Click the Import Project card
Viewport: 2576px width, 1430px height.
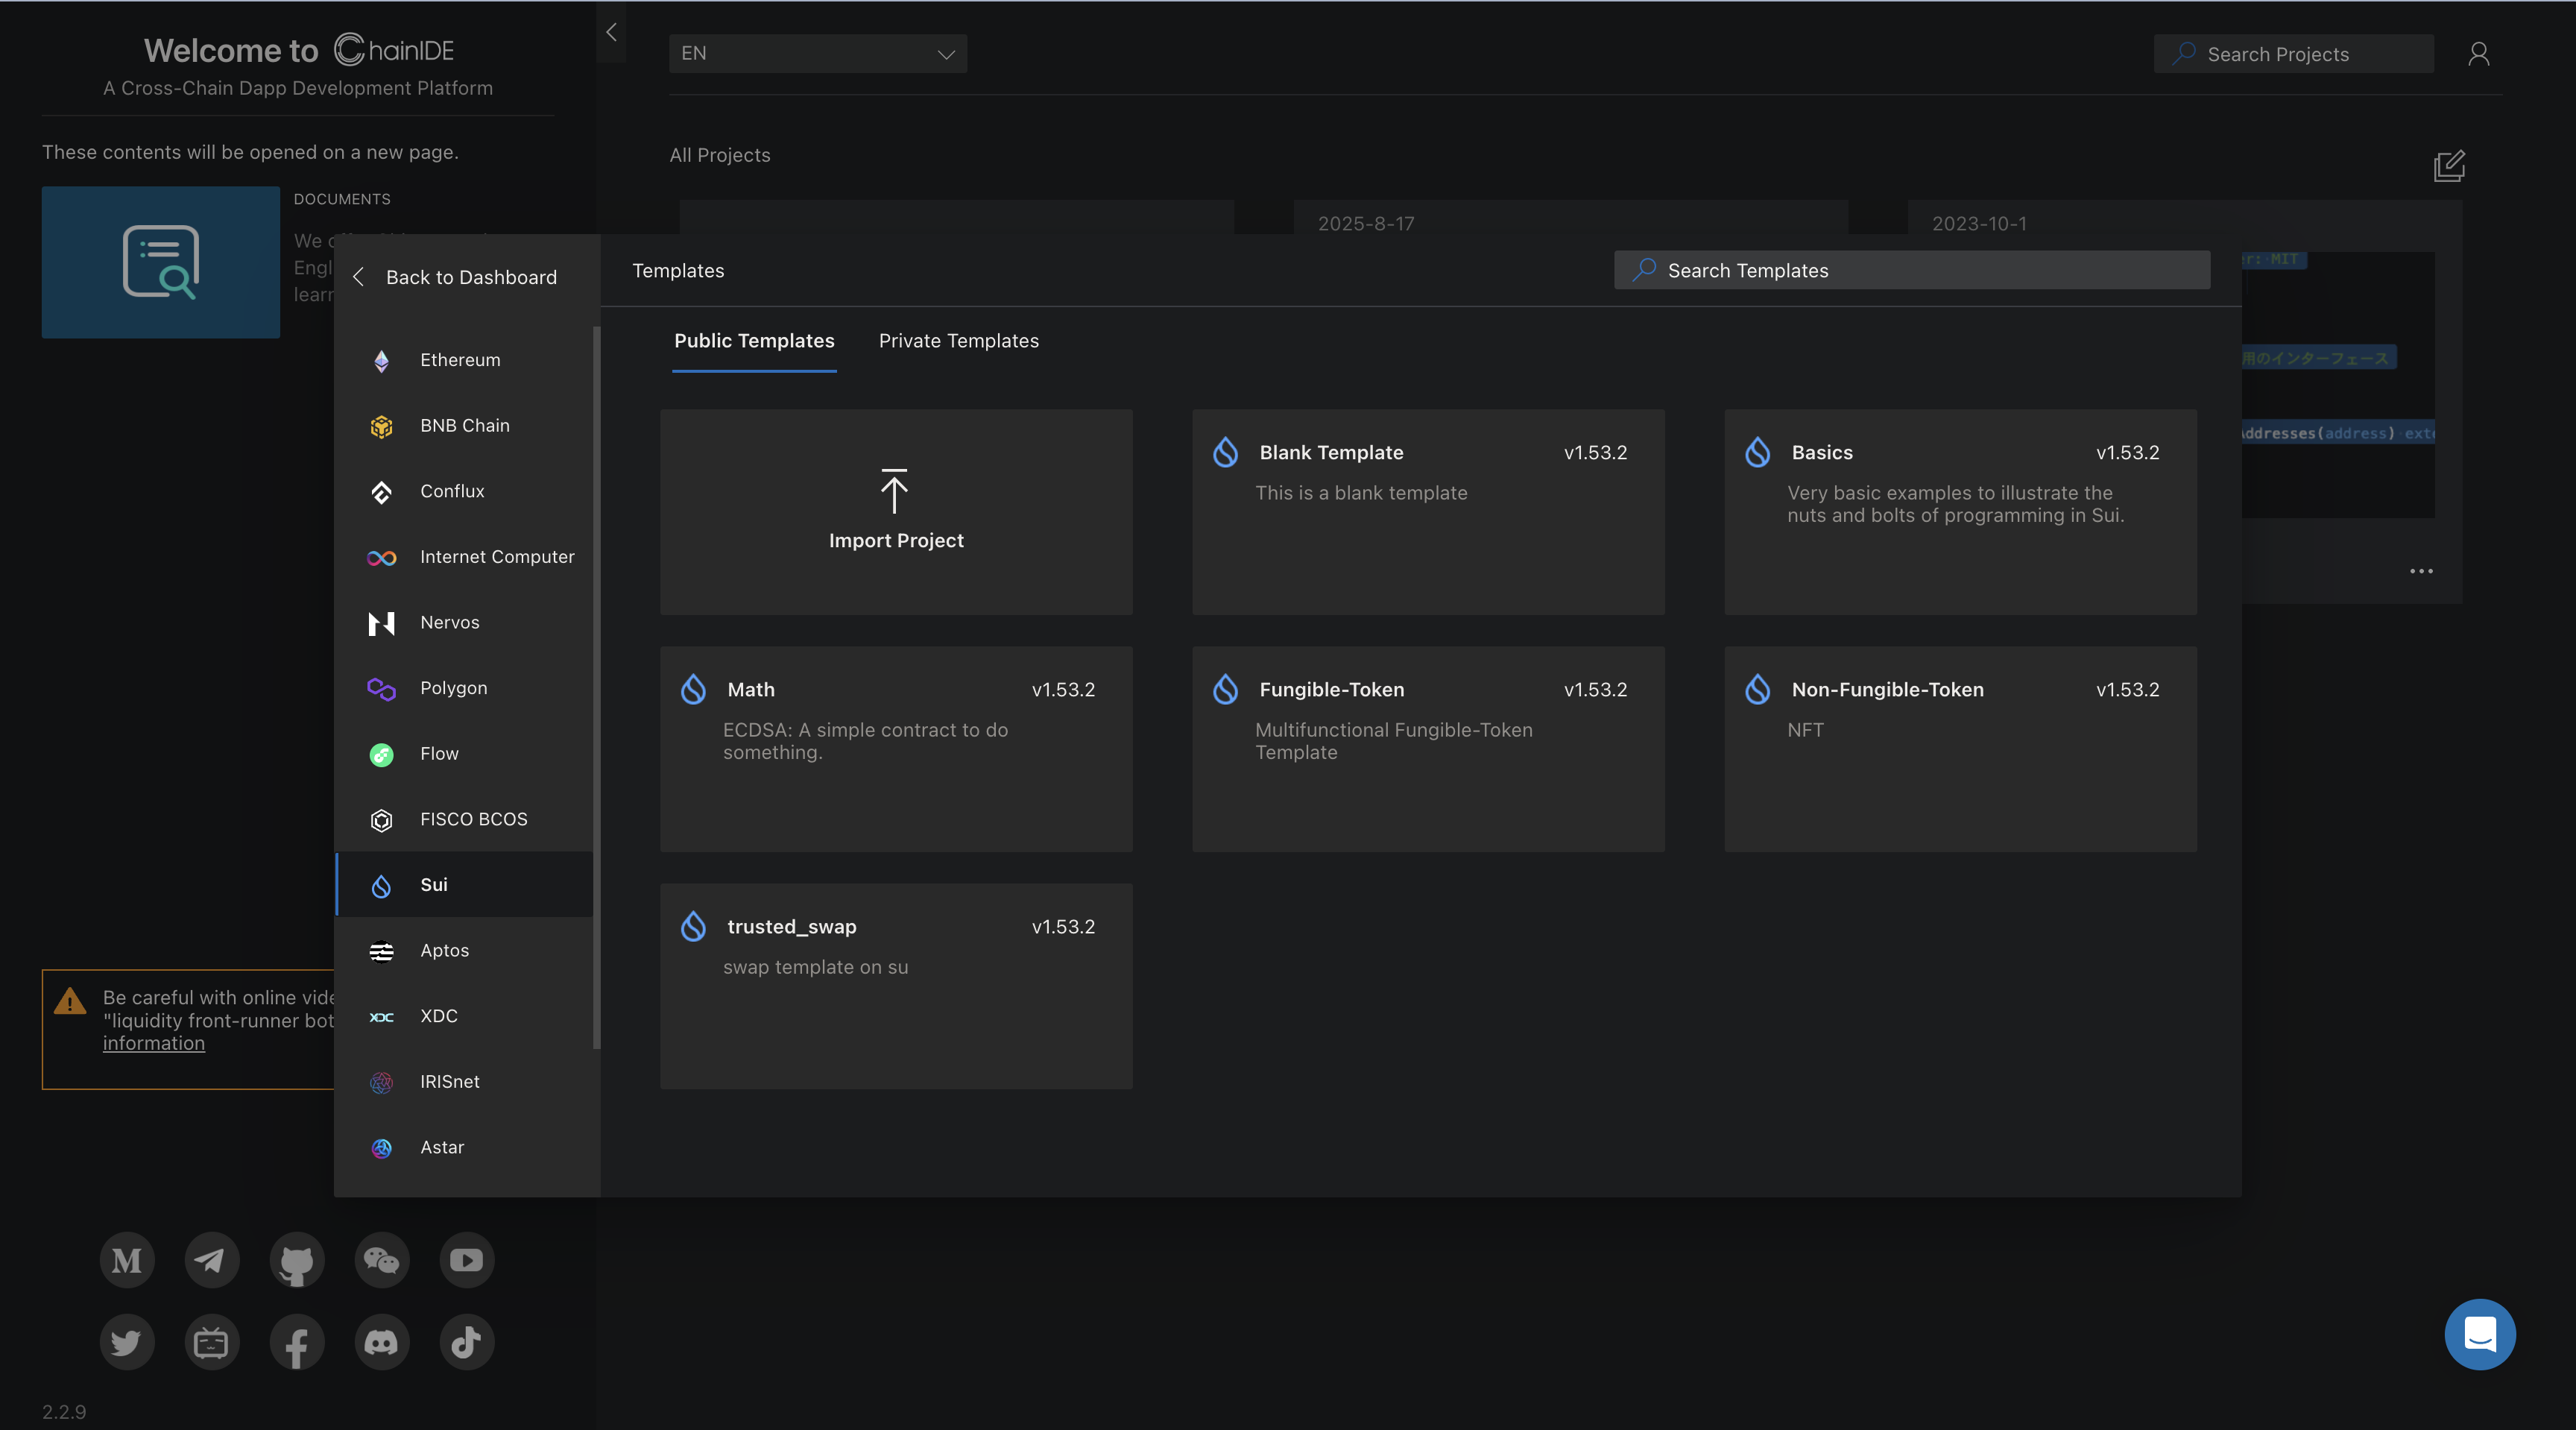896,512
